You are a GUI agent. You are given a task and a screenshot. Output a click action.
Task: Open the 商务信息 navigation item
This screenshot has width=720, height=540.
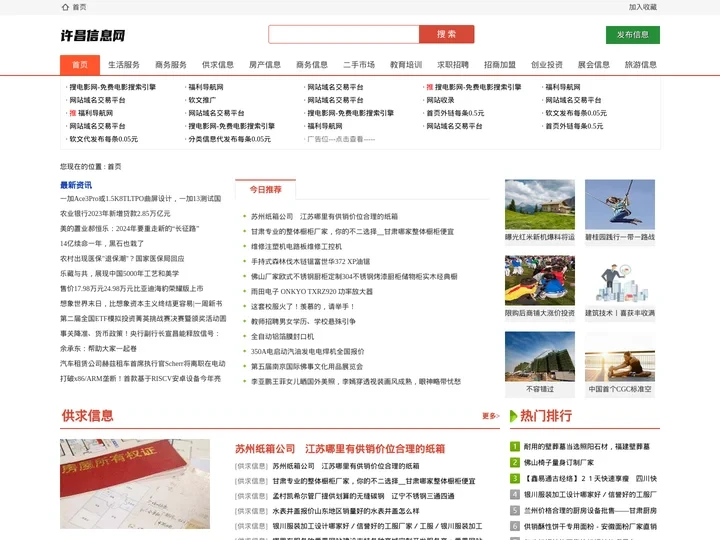tap(312, 65)
